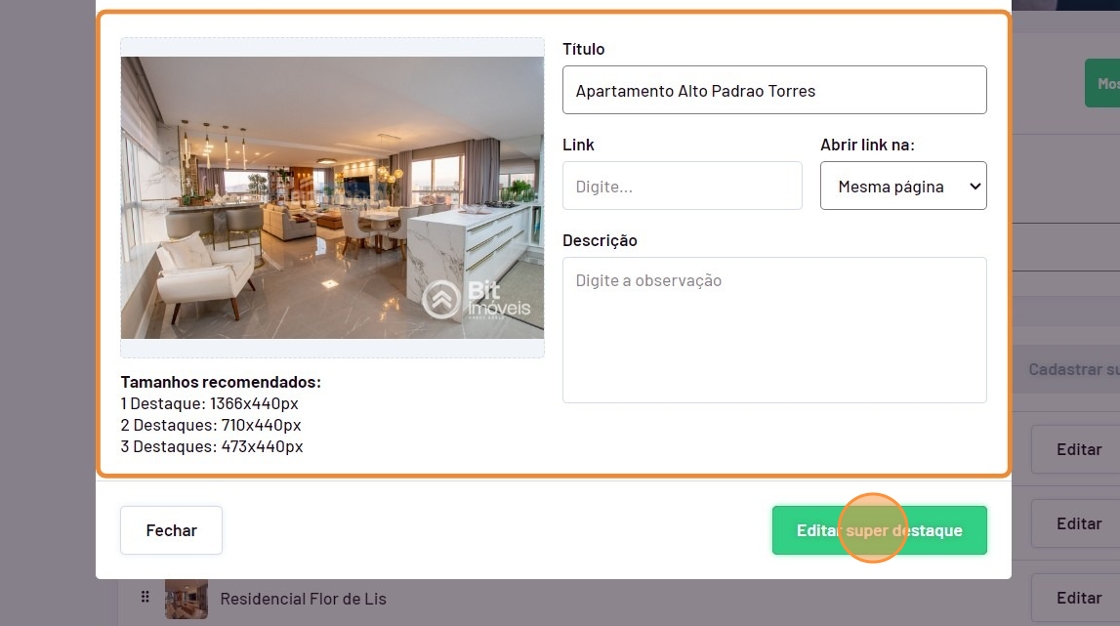The image size is (1120, 626).
Task: Grab the drag handle beside Residencial Flor de Lis
Action: pos(145,597)
